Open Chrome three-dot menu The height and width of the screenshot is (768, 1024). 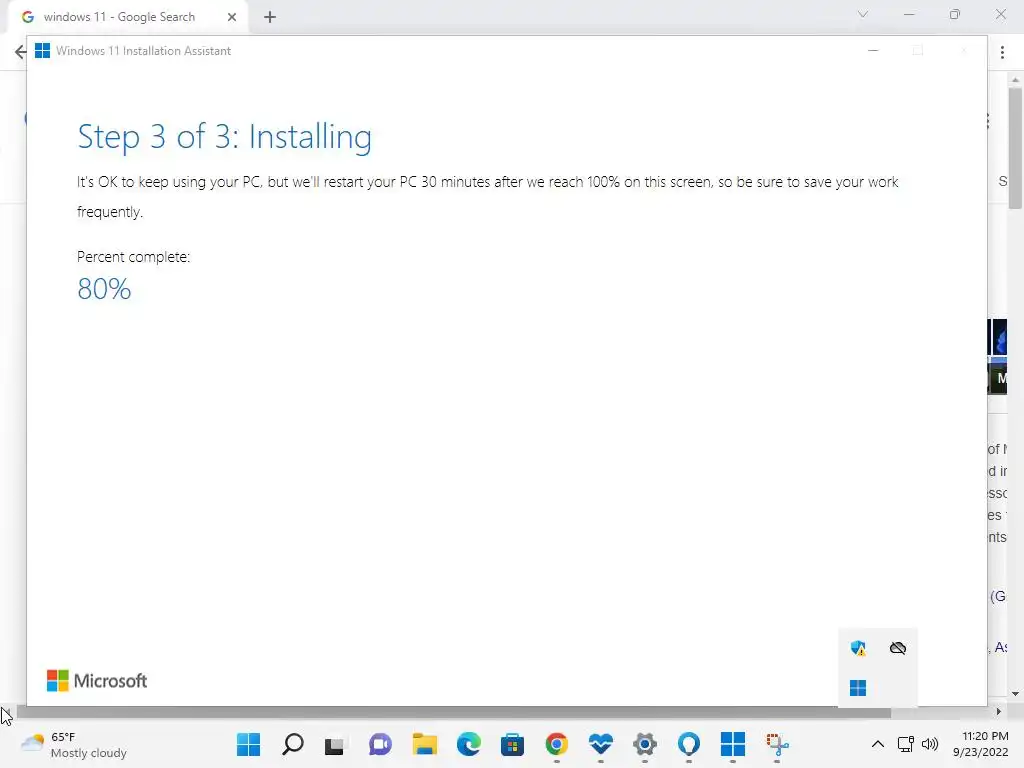(x=1002, y=52)
